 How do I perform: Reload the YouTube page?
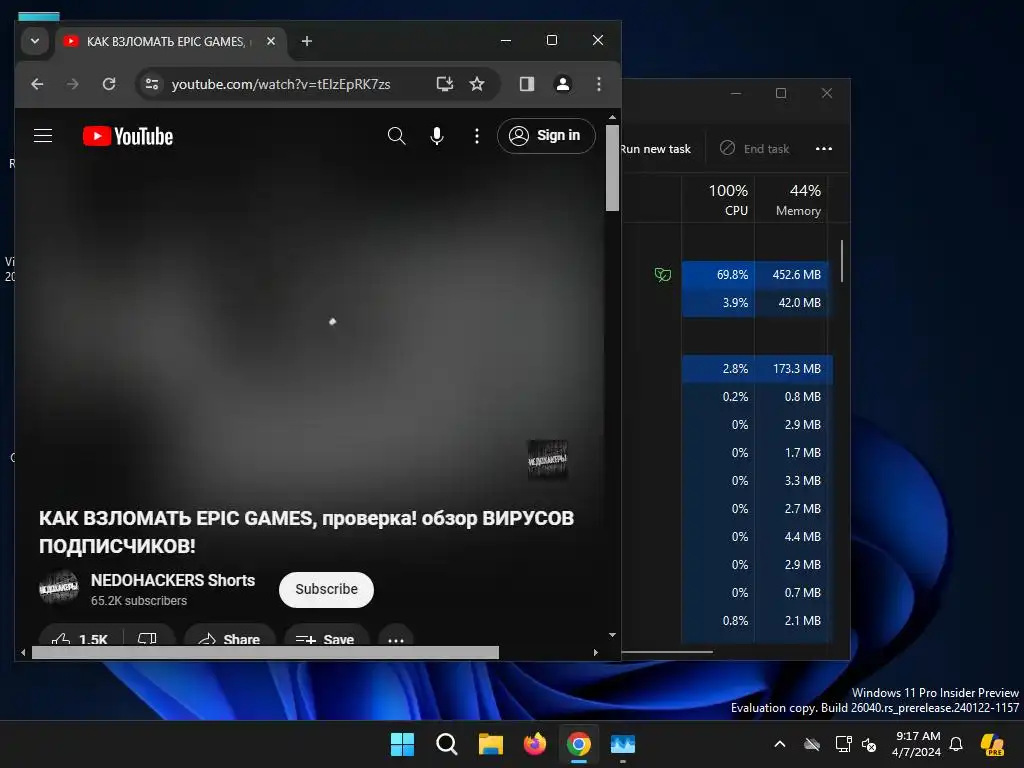pyautogui.click(x=109, y=84)
